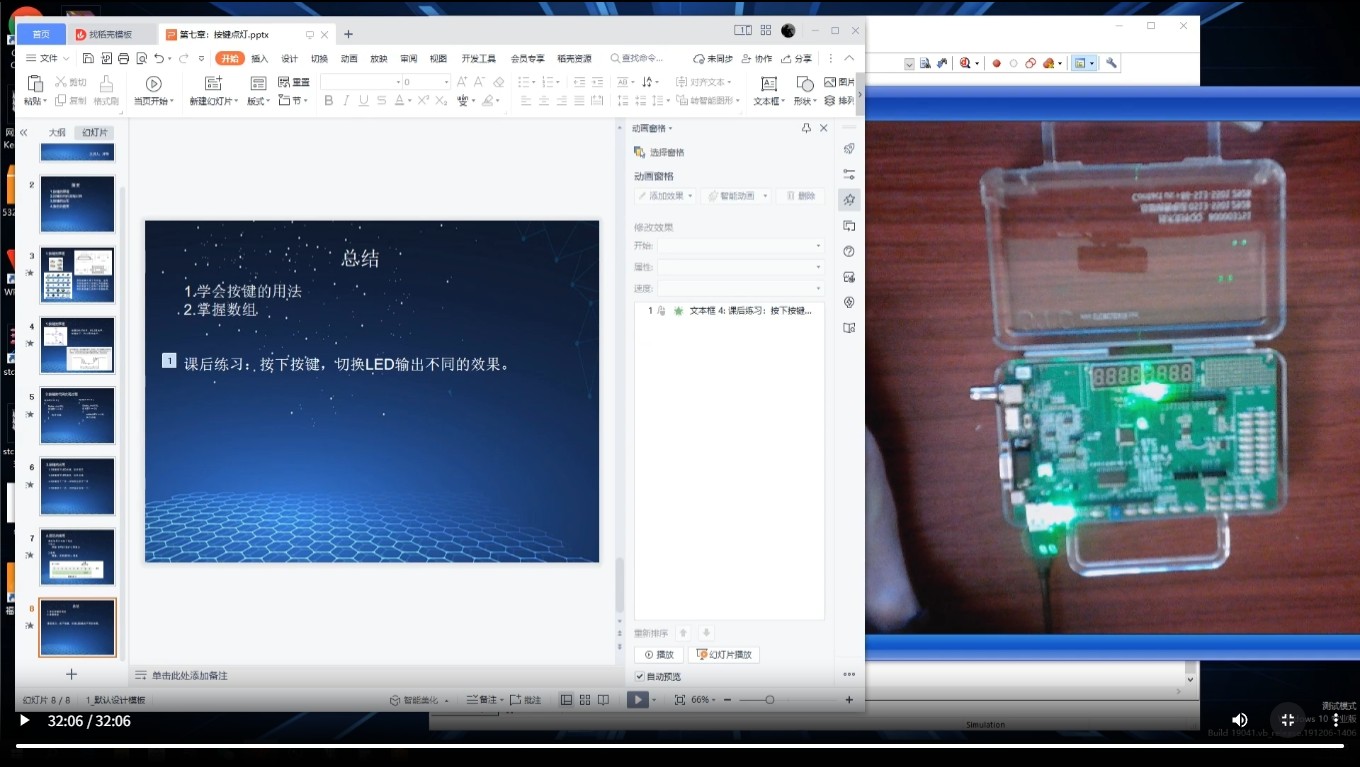Viewport: 1360px width, 767px height.
Task: Play the video with the player's play button
Action: pyautogui.click(x=25, y=720)
